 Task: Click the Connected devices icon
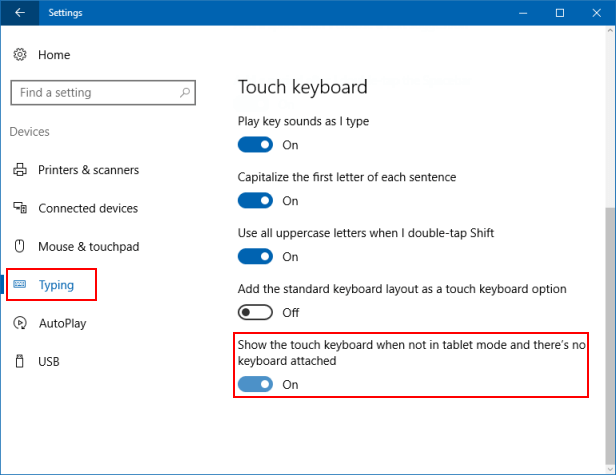pyautogui.click(x=20, y=207)
